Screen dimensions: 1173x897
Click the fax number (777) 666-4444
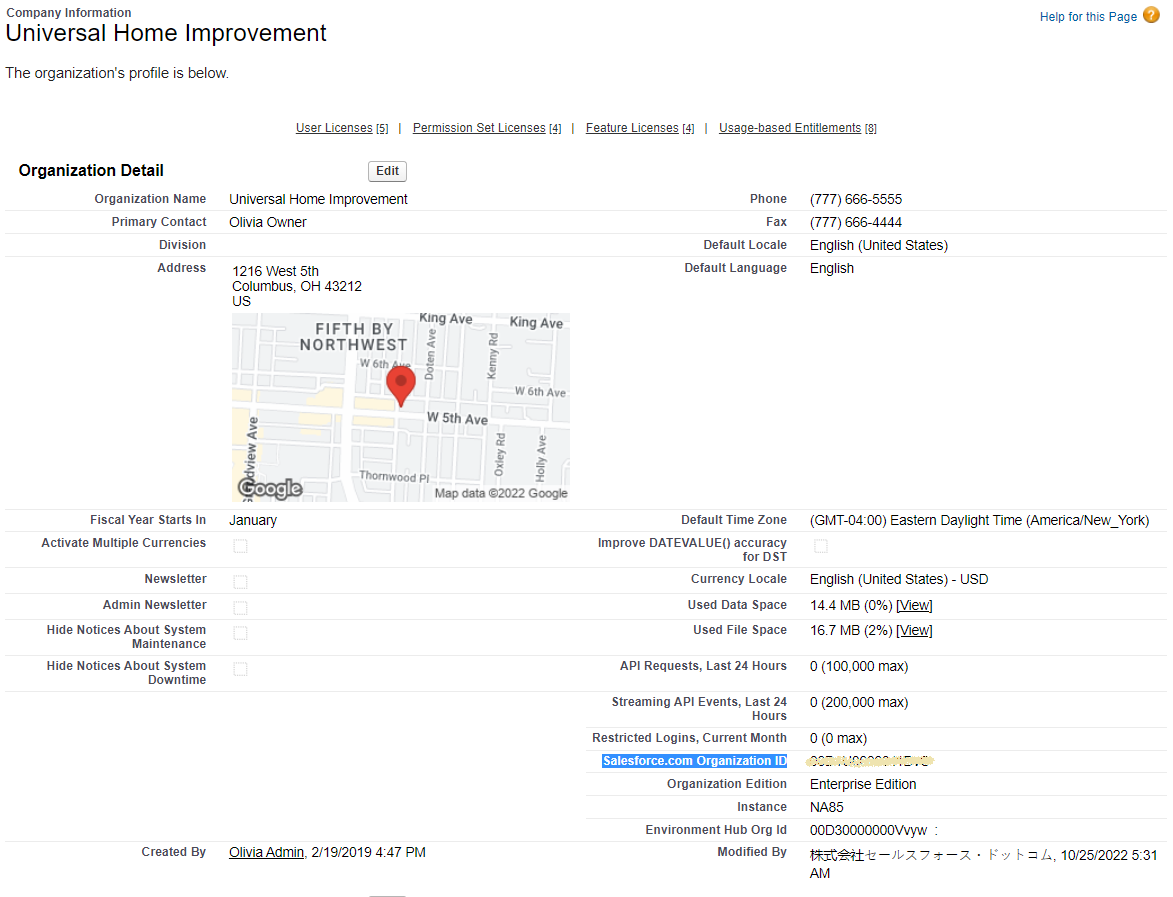pyautogui.click(x=856, y=222)
